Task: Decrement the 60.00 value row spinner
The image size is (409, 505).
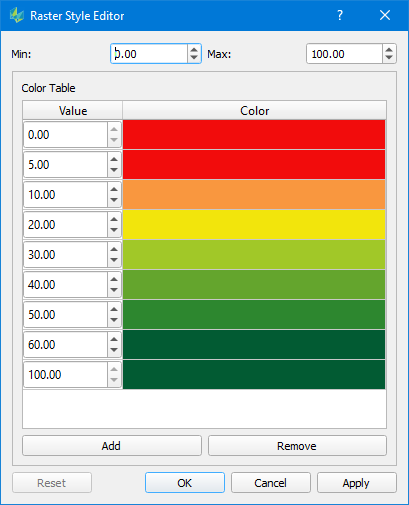Action: click(114, 350)
